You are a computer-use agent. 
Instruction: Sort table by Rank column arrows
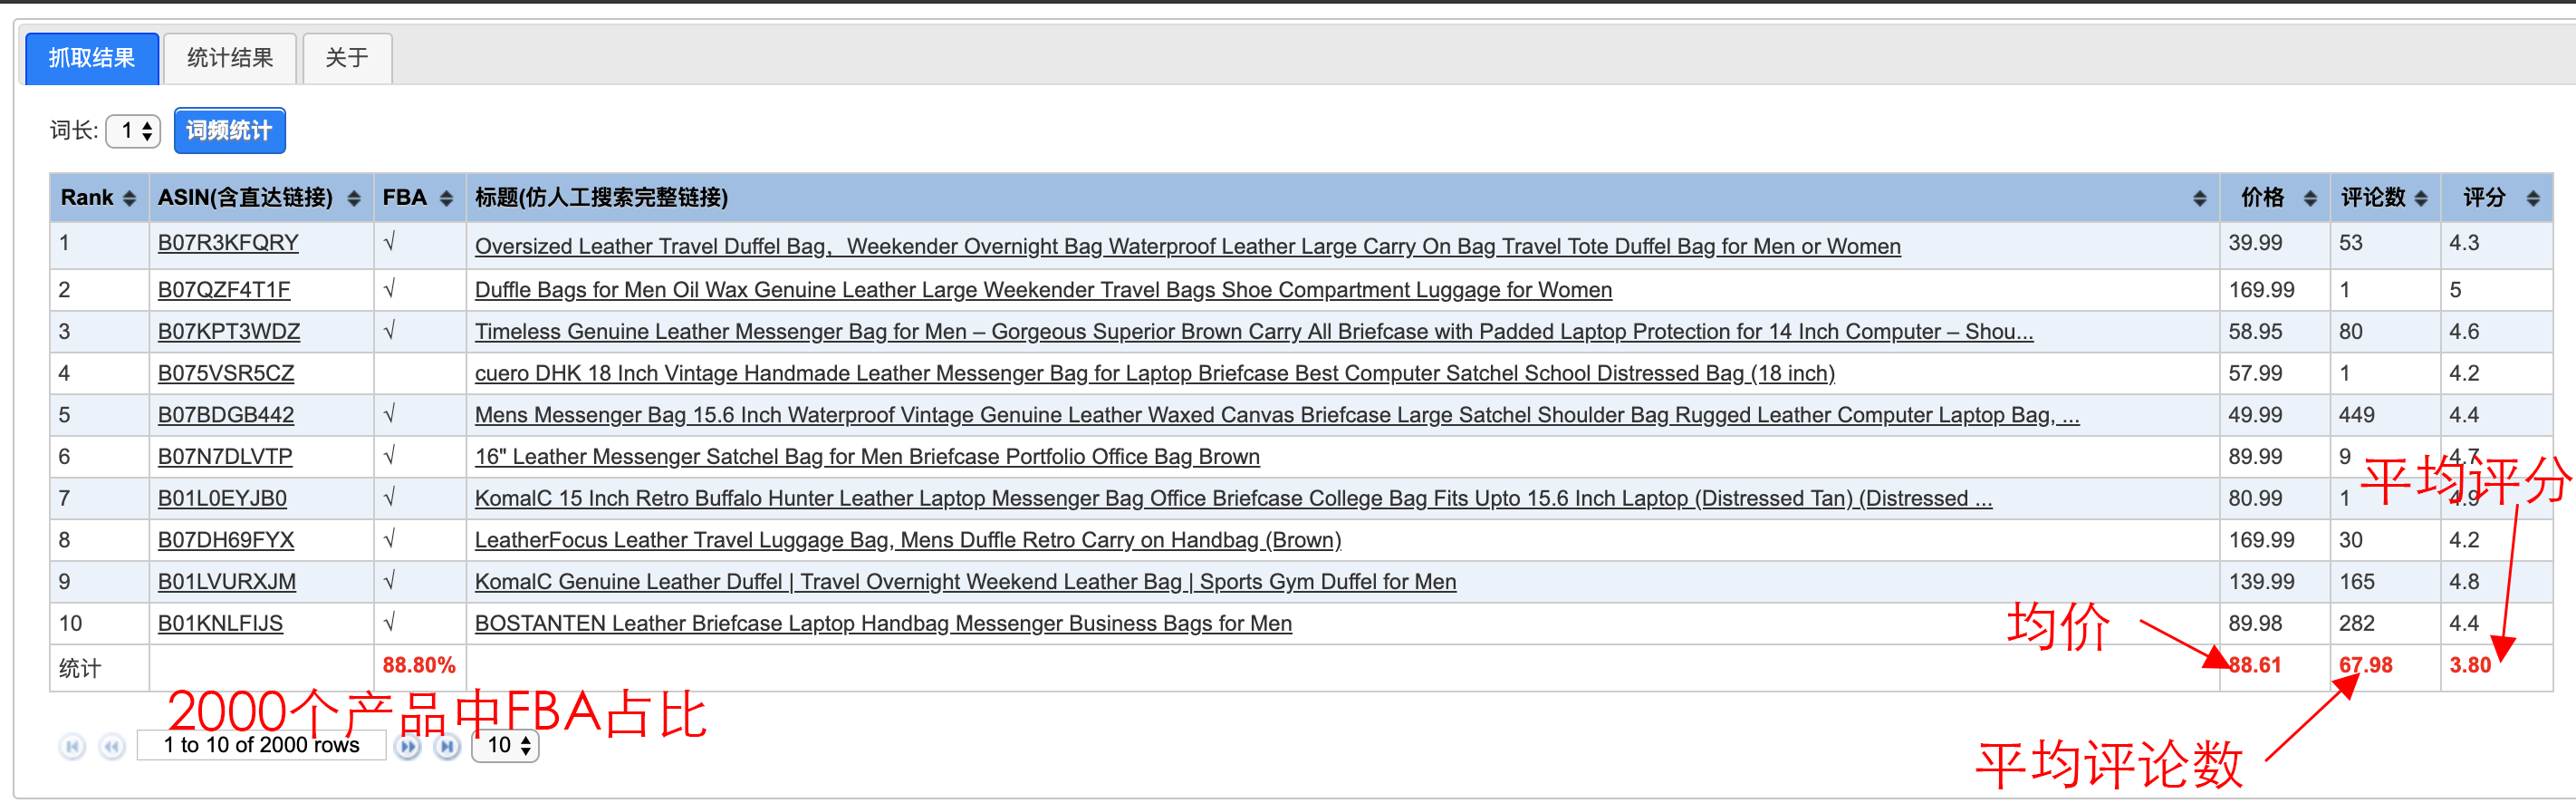pyautogui.click(x=129, y=198)
